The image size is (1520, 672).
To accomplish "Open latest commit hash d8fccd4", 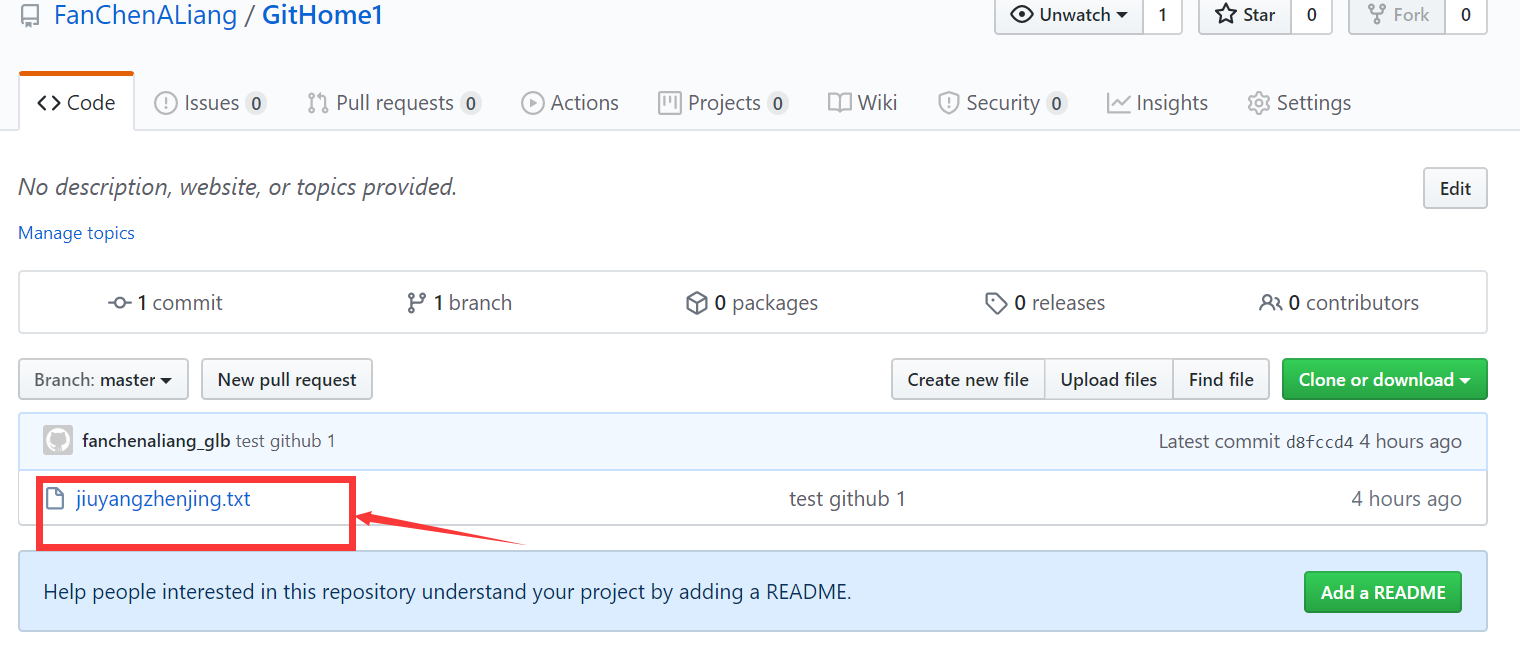I will tap(1319, 442).
